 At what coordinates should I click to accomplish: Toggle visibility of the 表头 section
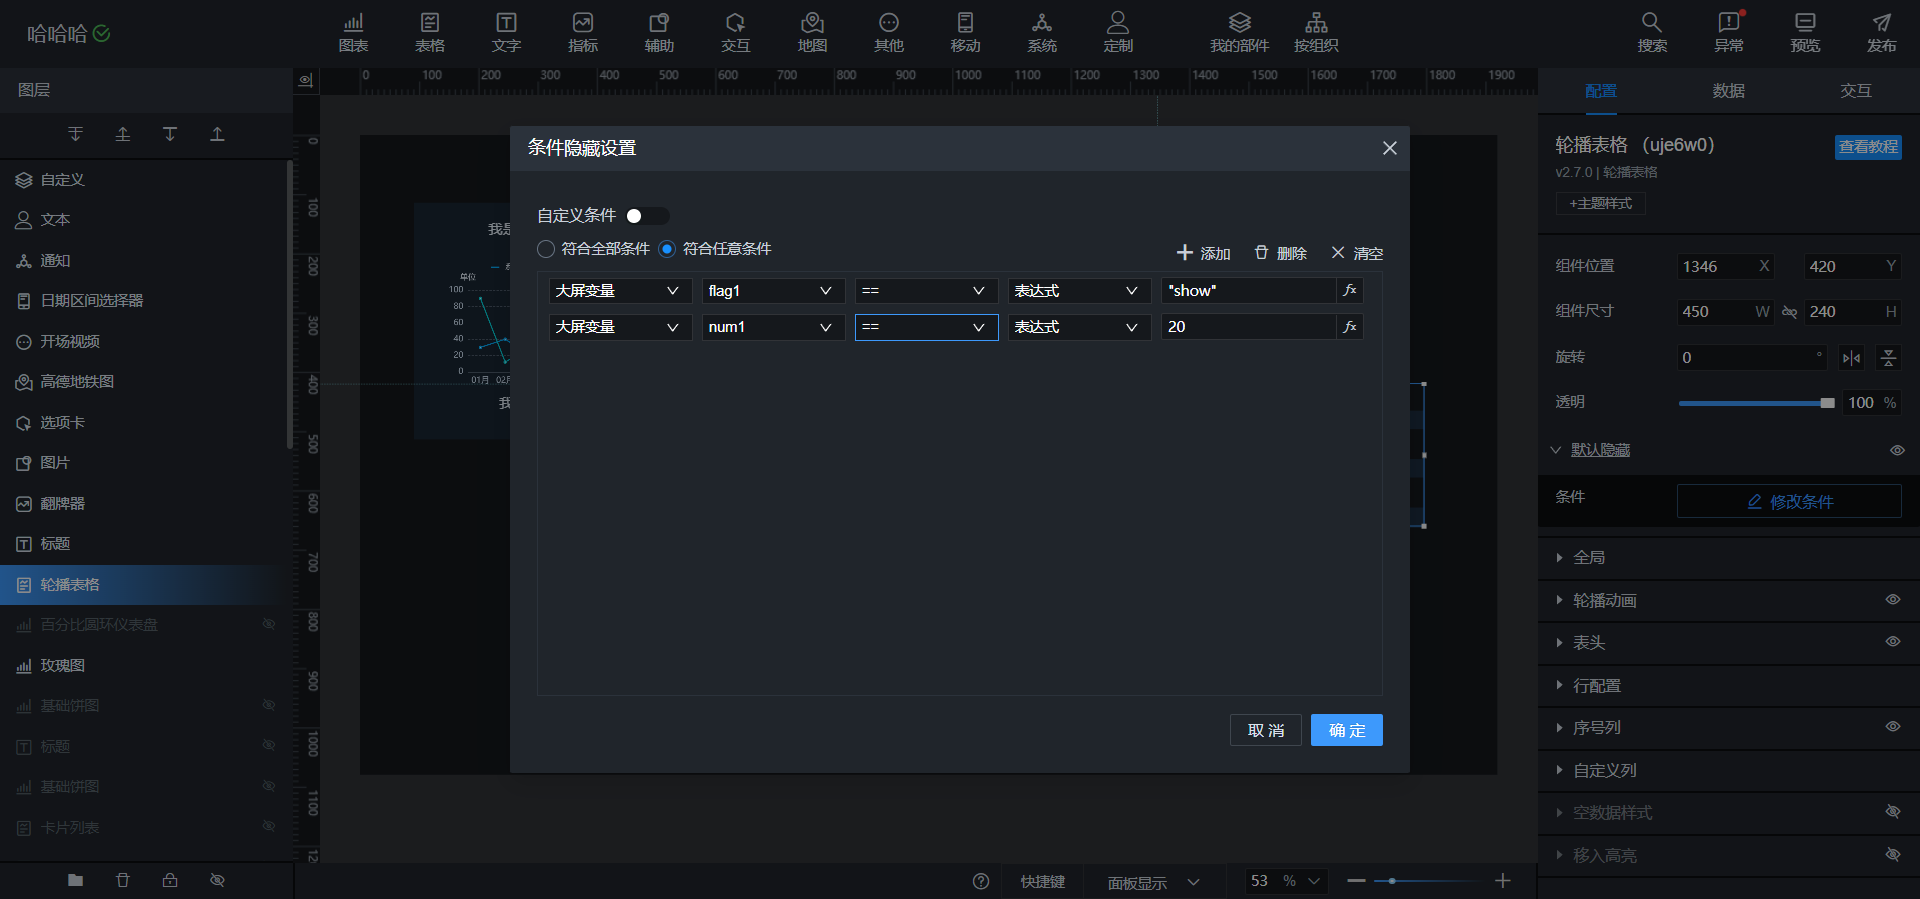click(x=1893, y=642)
